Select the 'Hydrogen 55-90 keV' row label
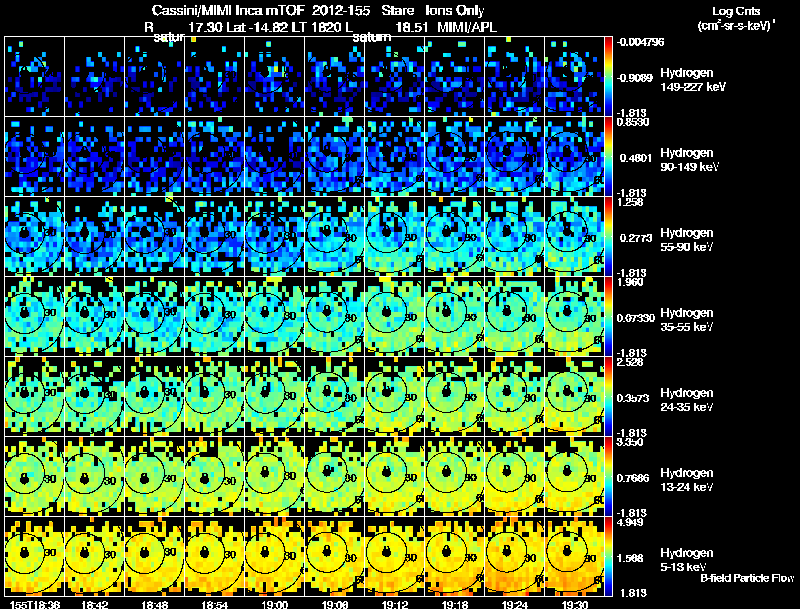Image resolution: width=800 pixels, height=609 pixels. (687, 240)
